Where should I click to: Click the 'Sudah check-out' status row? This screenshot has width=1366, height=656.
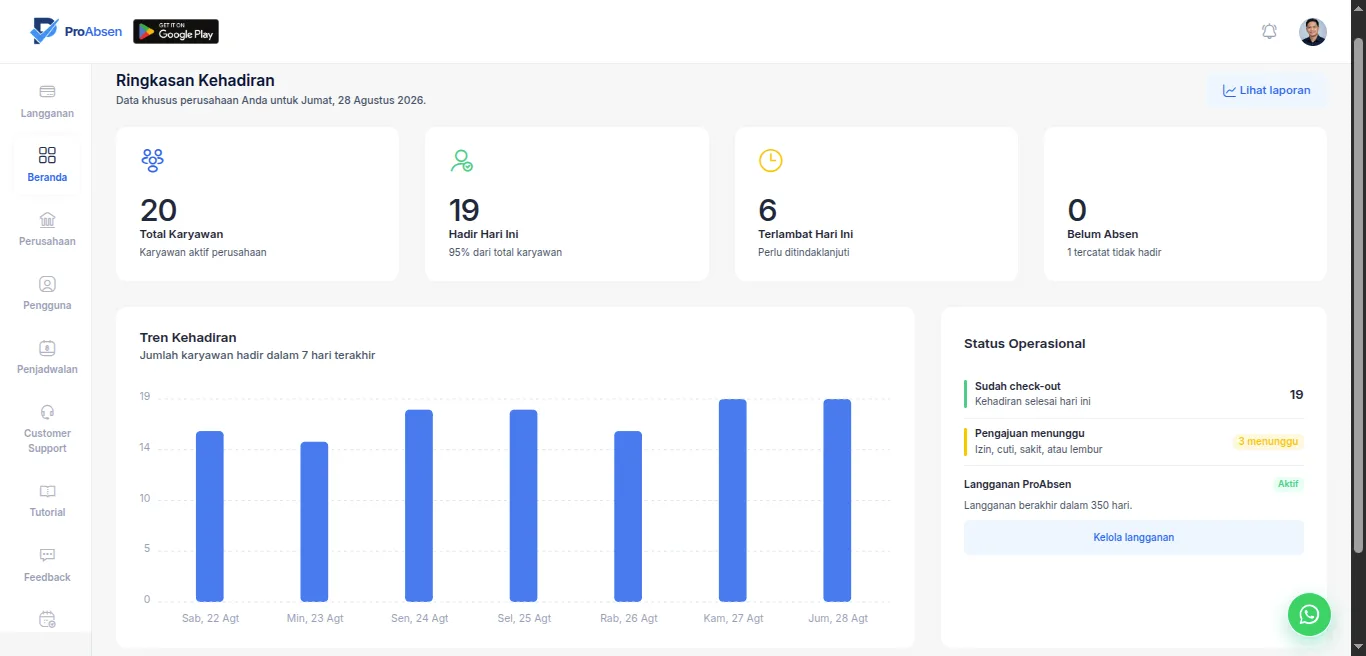click(1133, 394)
